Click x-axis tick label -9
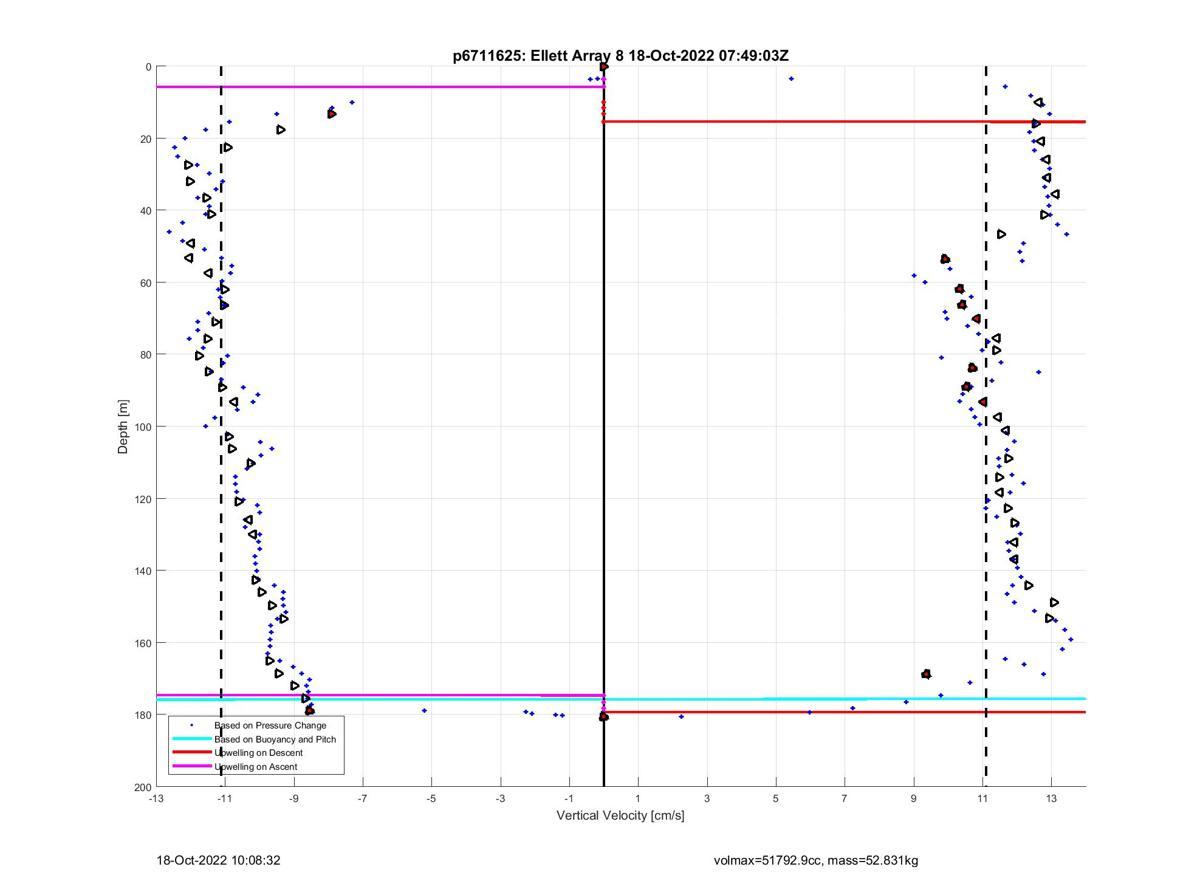1200x885 pixels. (294, 798)
